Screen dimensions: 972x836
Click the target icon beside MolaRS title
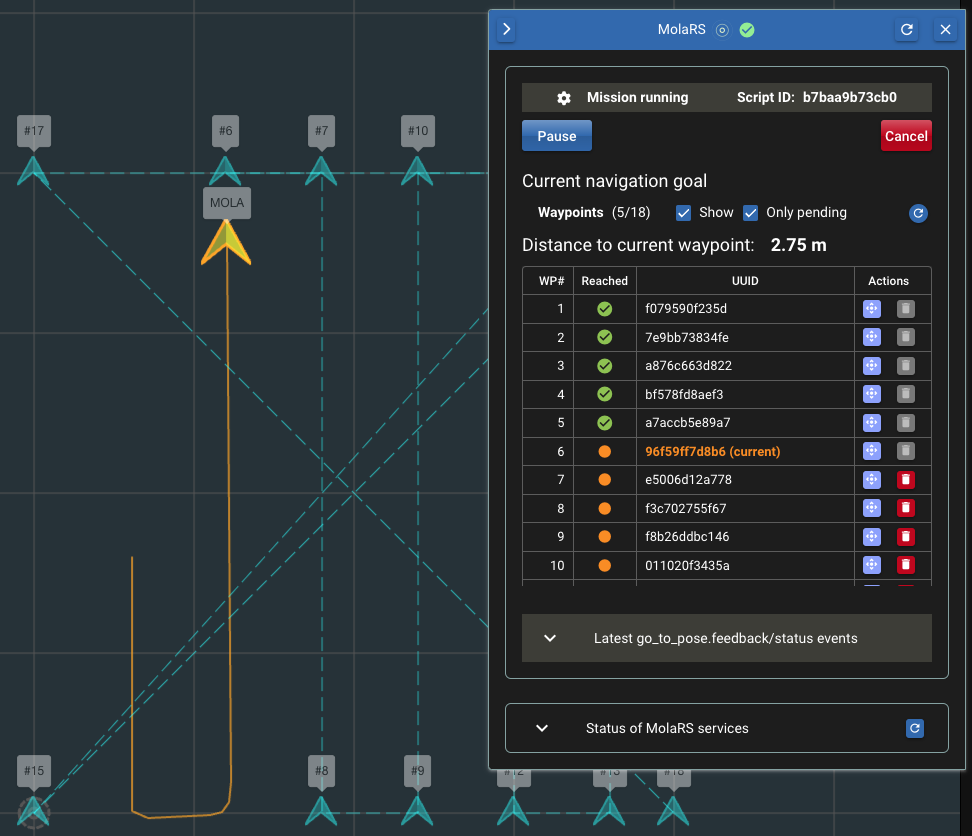(723, 30)
